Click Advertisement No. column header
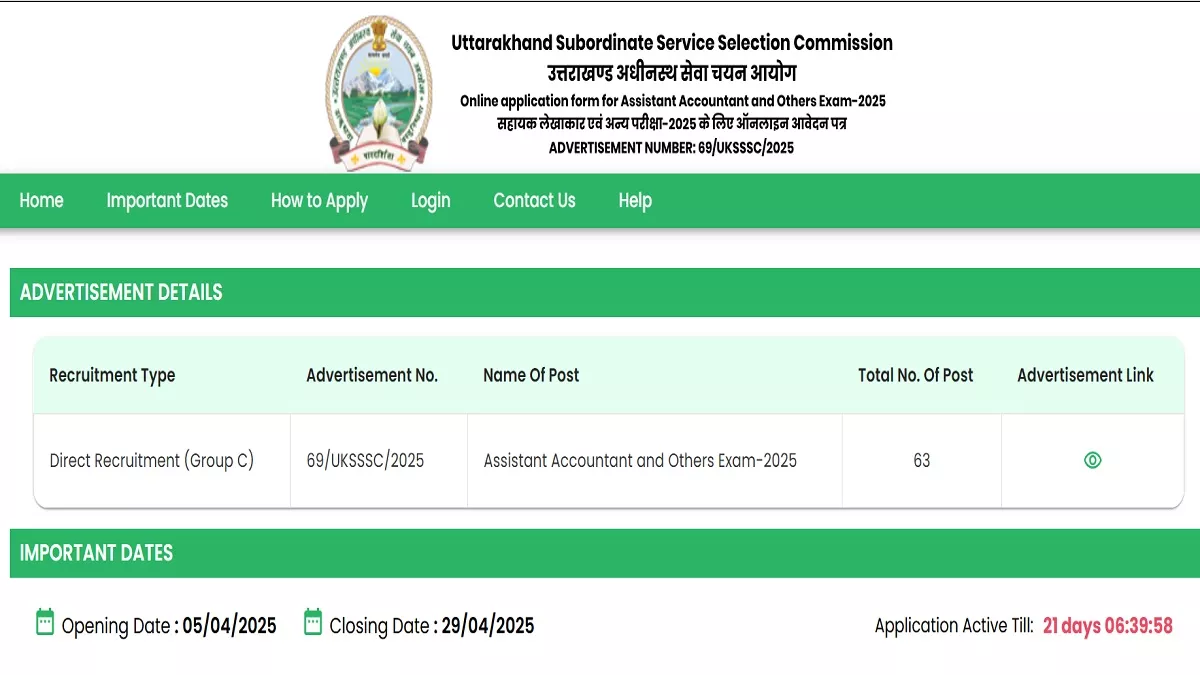This screenshot has width=1200, height=675. [372, 375]
